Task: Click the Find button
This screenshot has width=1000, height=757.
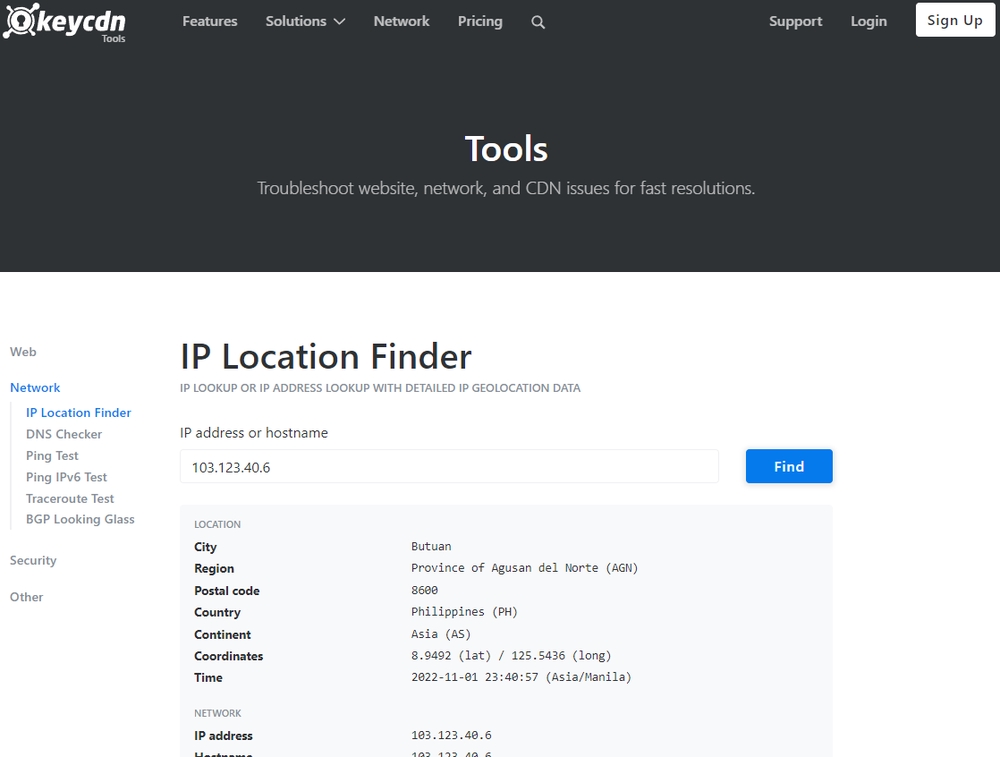Action: point(789,466)
